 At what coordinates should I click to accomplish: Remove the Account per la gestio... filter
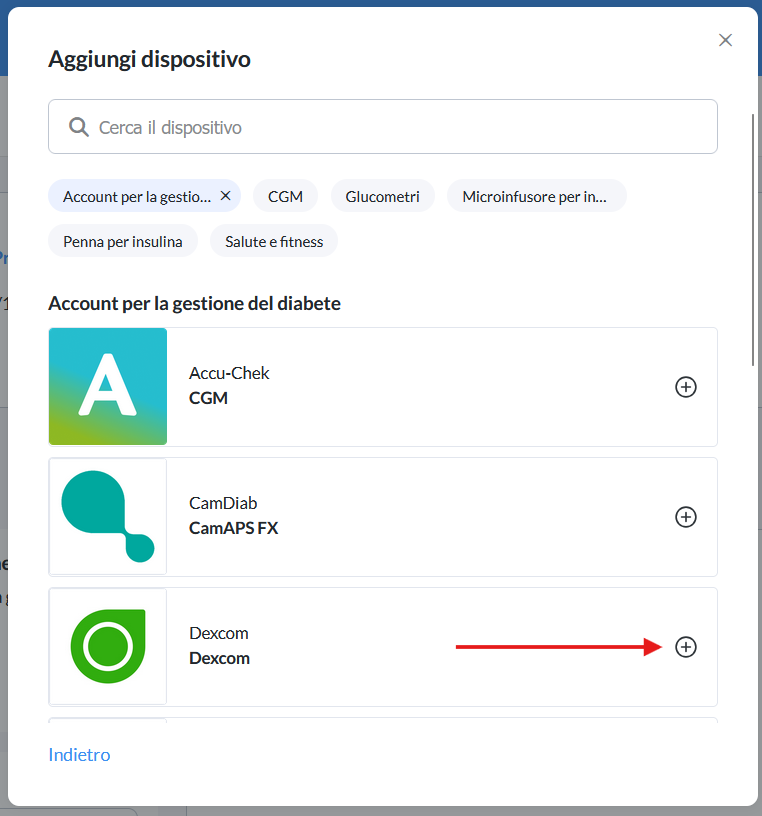point(225,196)
